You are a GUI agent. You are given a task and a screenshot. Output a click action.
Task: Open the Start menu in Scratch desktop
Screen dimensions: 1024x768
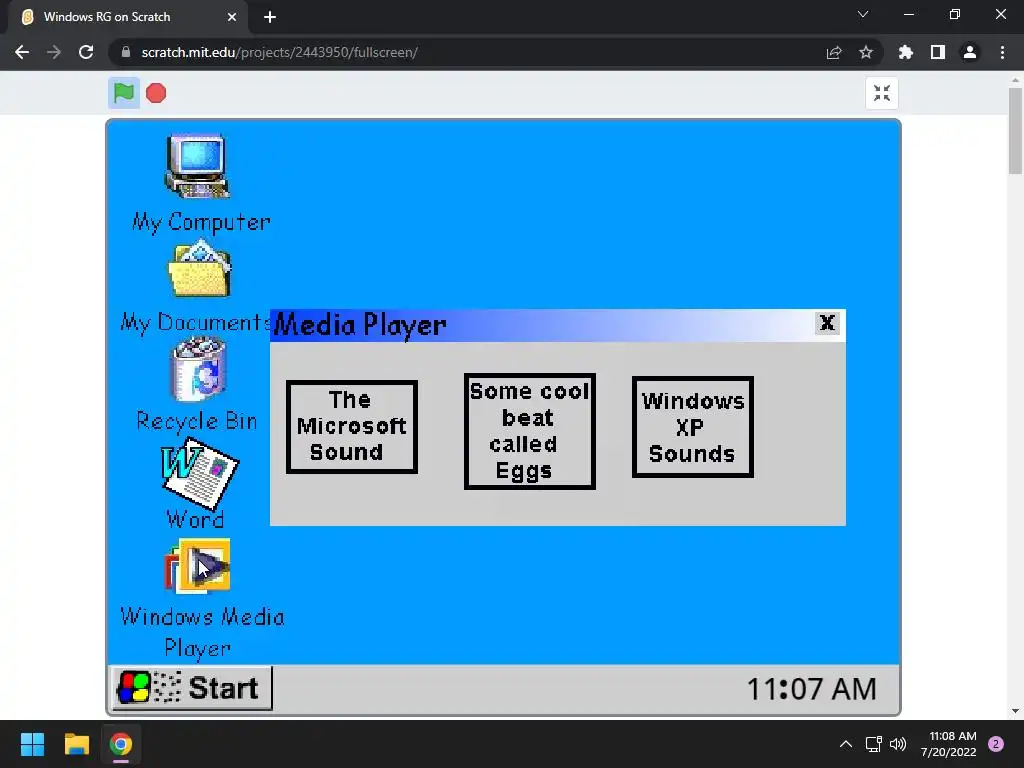click(x=191, y=688)
